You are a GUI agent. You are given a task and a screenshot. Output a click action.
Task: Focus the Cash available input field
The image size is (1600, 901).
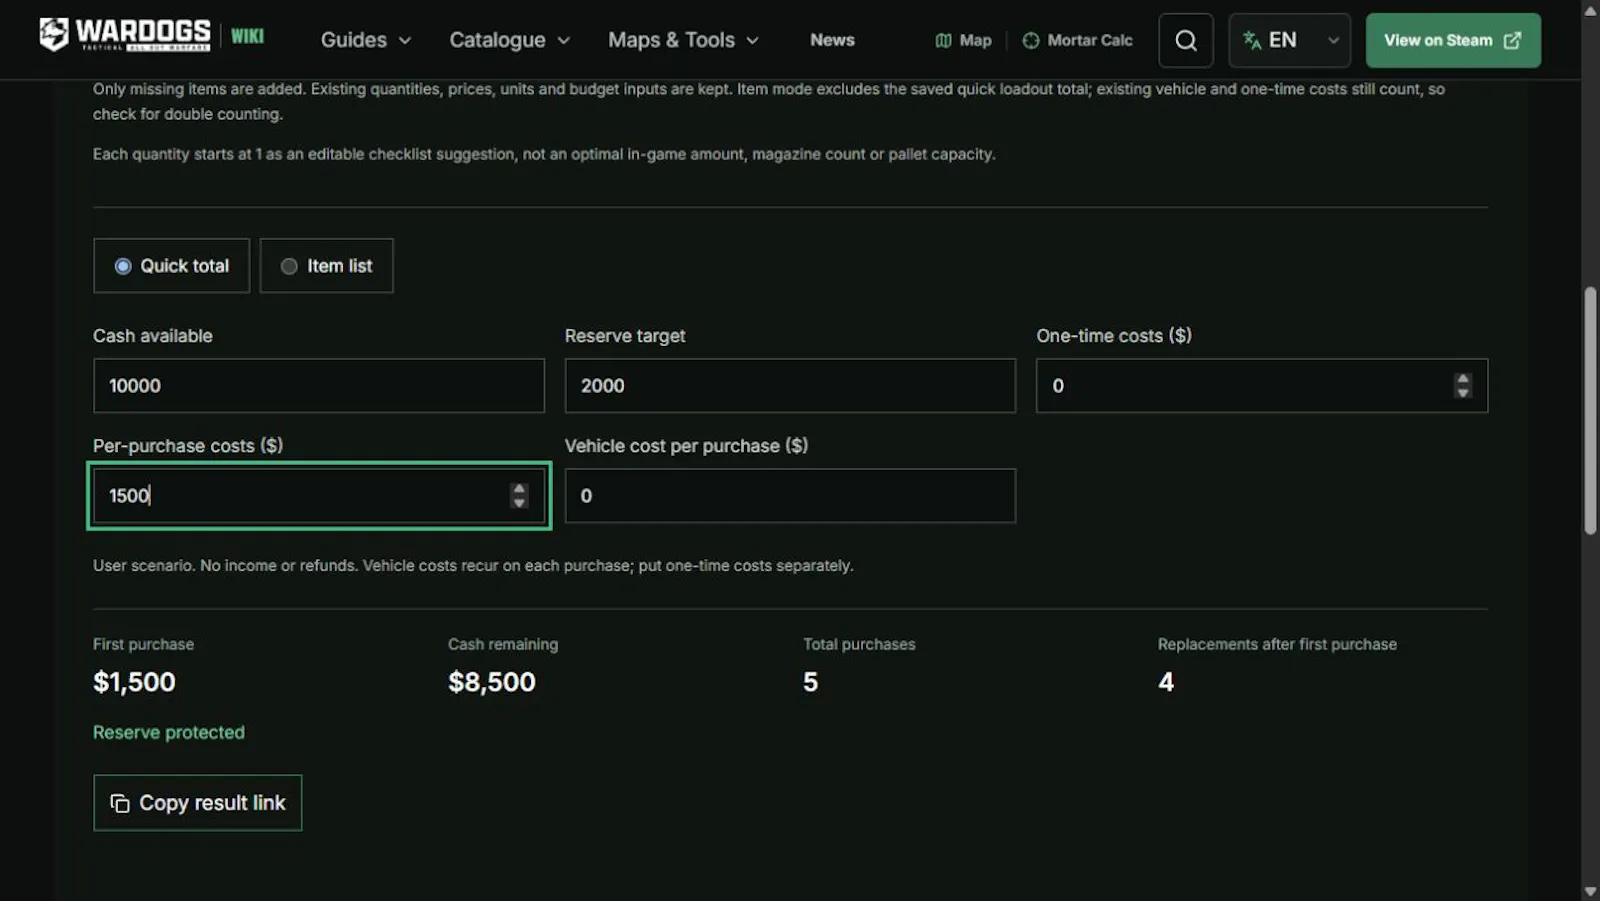(x=319, y=386)
